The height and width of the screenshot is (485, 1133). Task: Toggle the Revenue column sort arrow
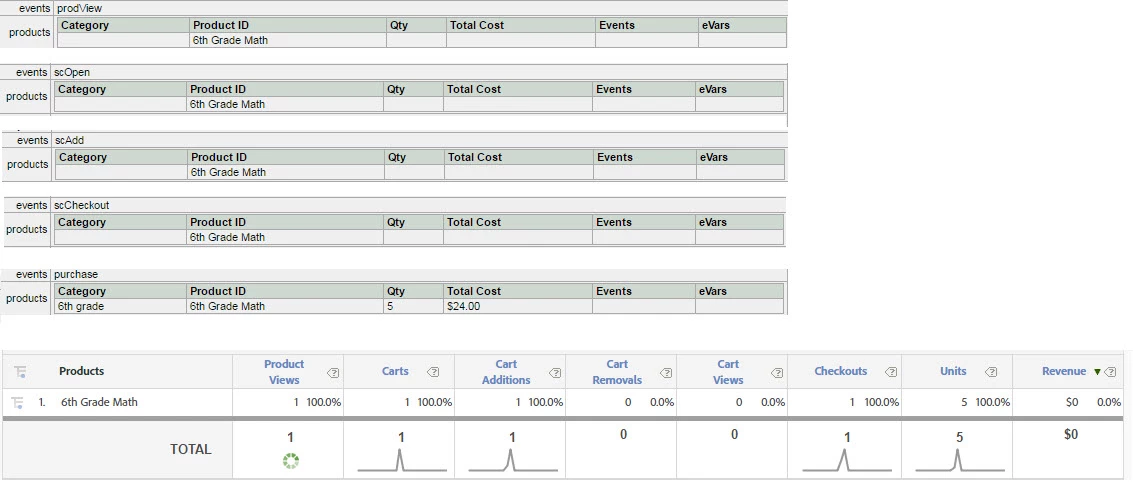tap(1097, 372)
